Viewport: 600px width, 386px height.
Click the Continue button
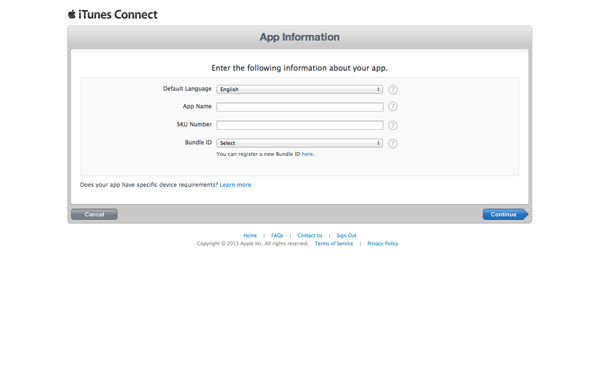[505, 214]
